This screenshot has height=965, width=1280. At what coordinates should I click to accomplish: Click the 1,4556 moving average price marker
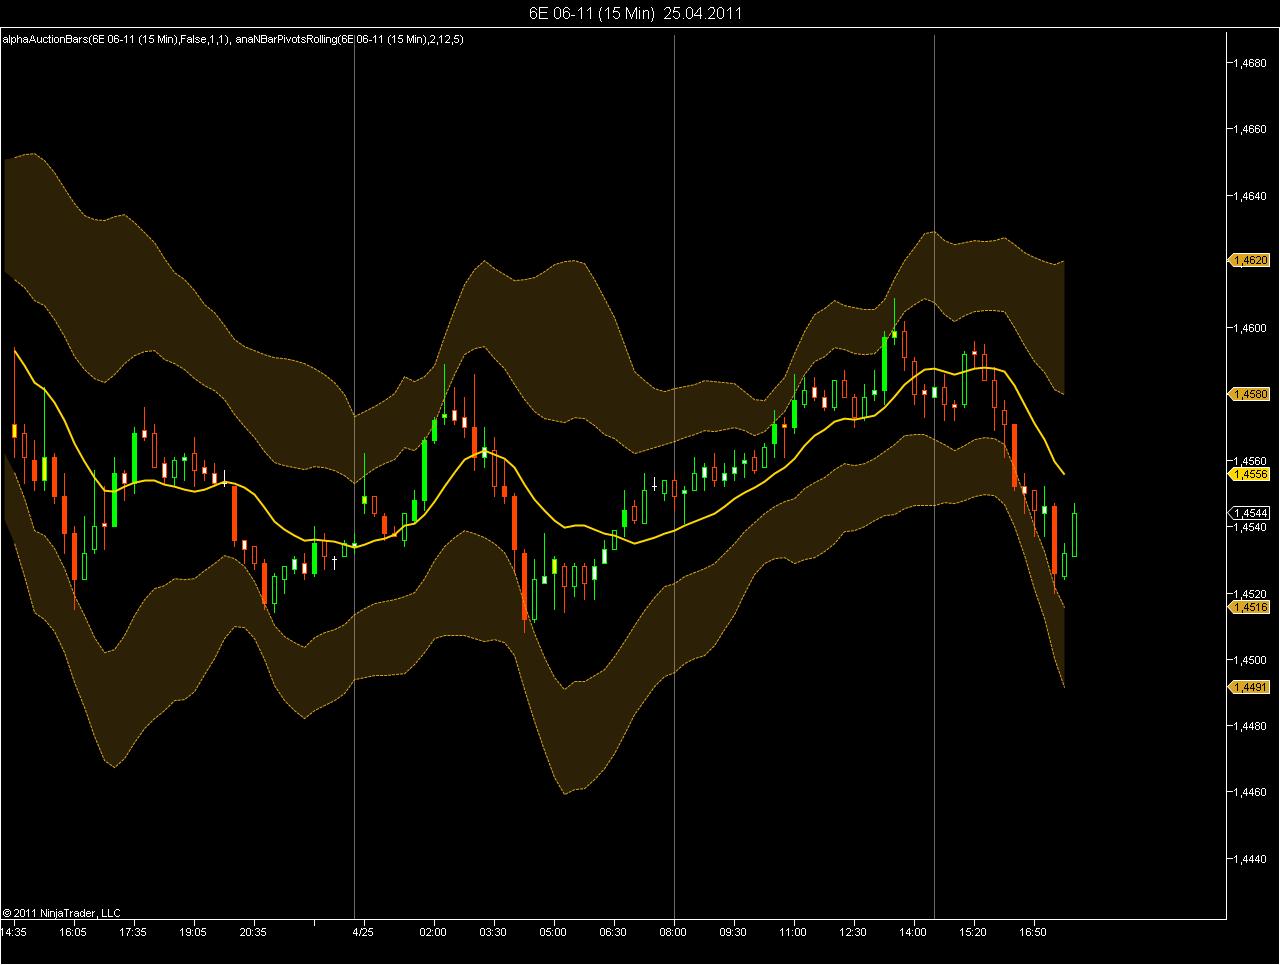pyautogui.click(x=1250, y=474)
